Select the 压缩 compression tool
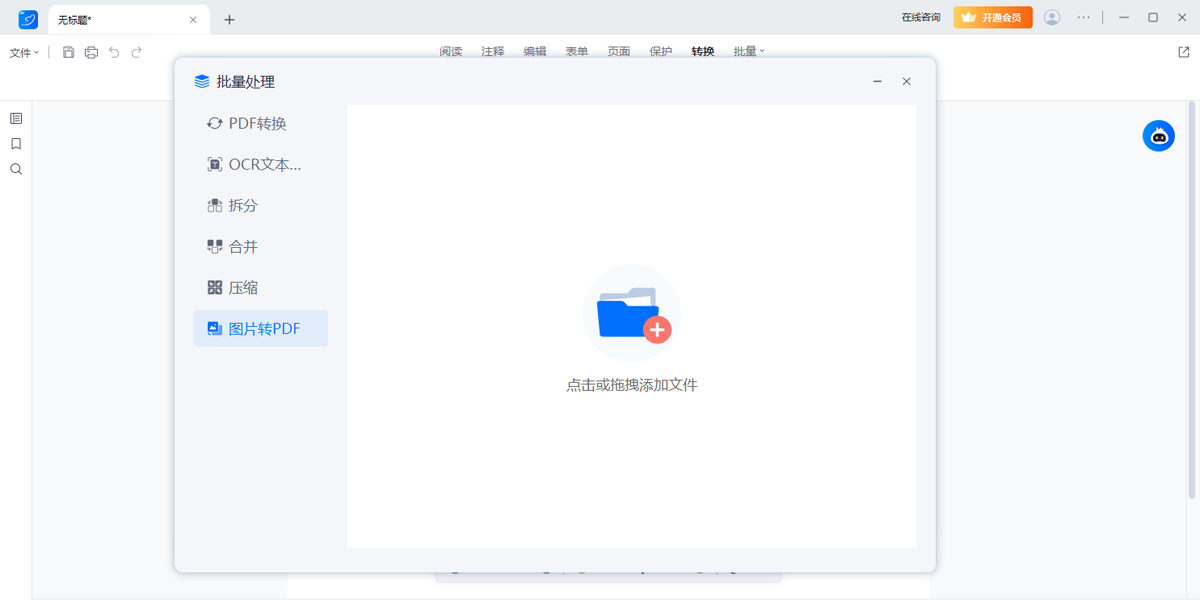 coord(245,287)
